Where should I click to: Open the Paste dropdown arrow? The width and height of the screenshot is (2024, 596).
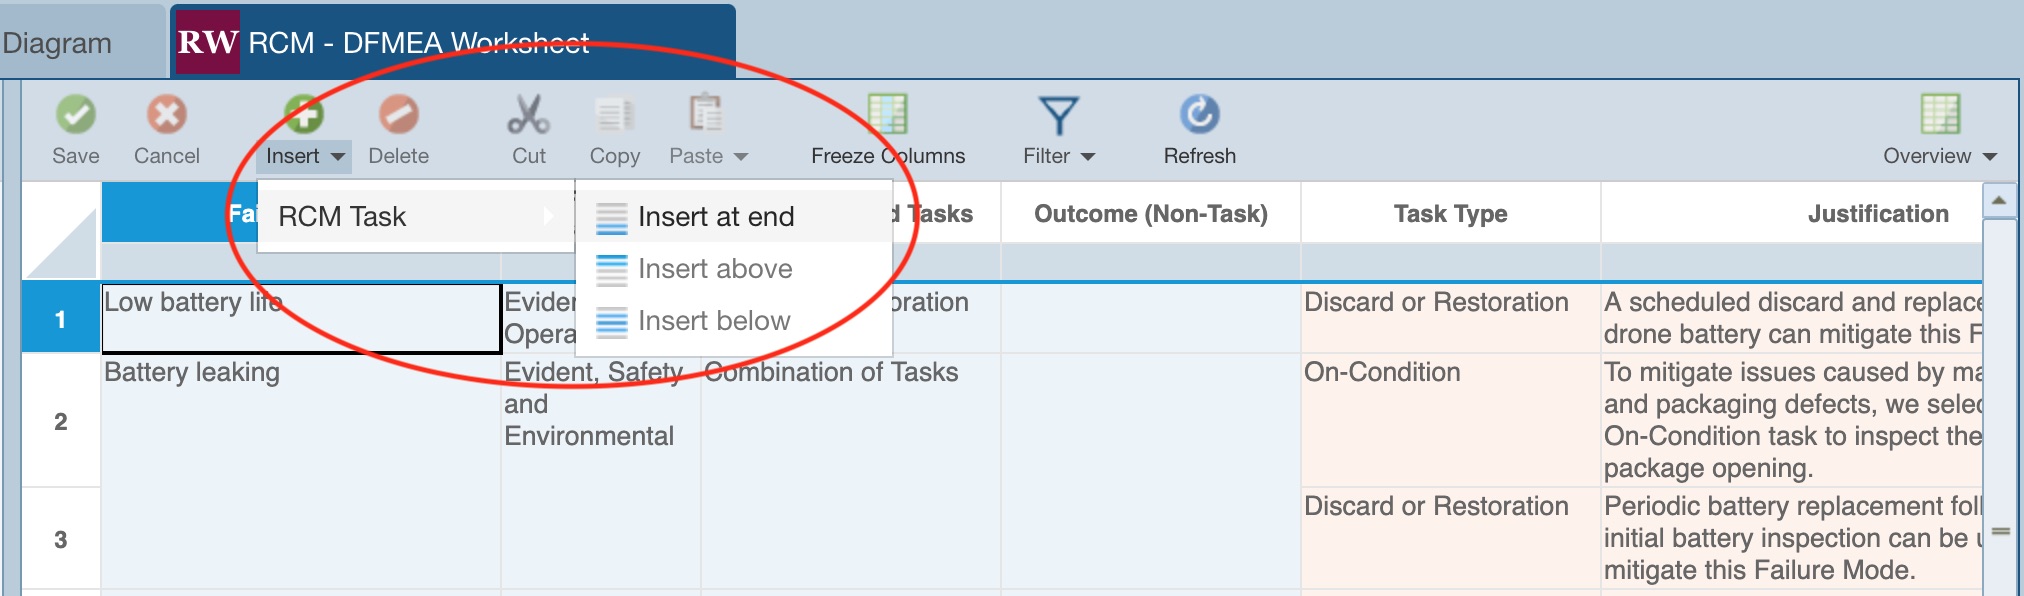[x=741, y=157]
